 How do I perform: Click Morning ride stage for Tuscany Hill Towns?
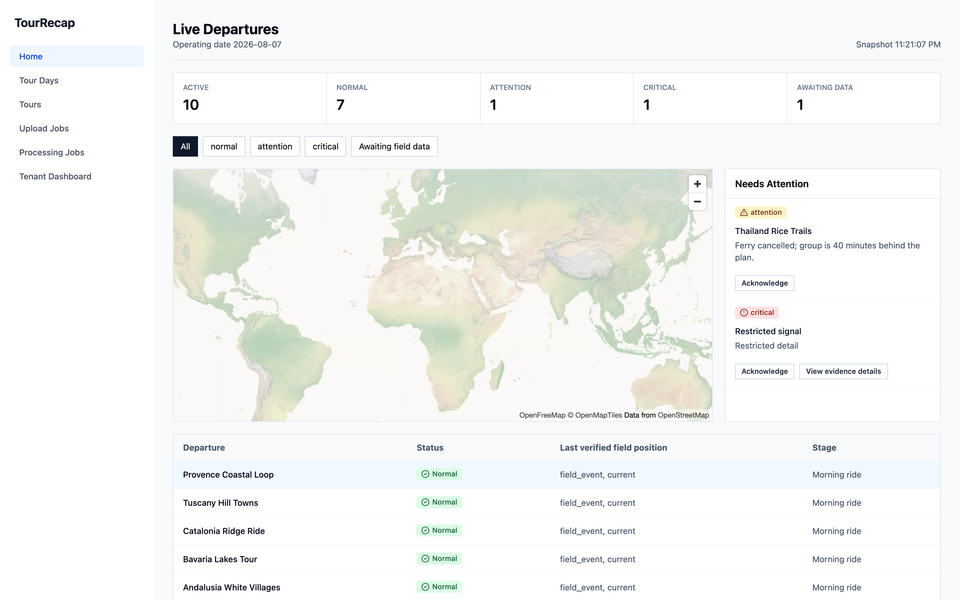(837, 503)
